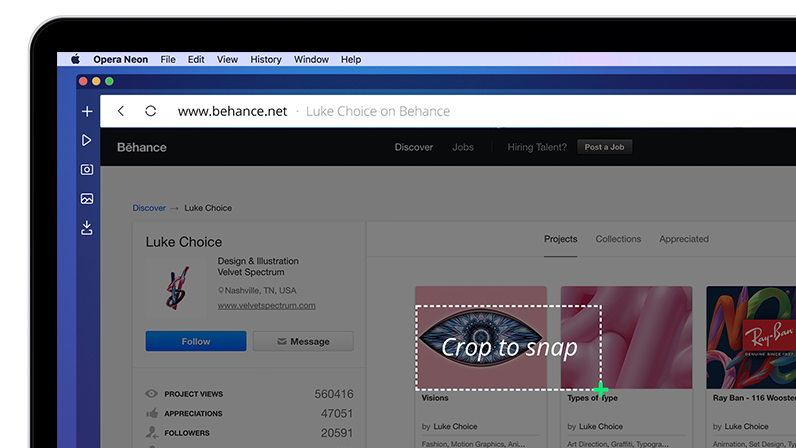The width and height of the screenshot is (796, 448).
Task: Go back with the browser back arrow
Action: [121, 111]
